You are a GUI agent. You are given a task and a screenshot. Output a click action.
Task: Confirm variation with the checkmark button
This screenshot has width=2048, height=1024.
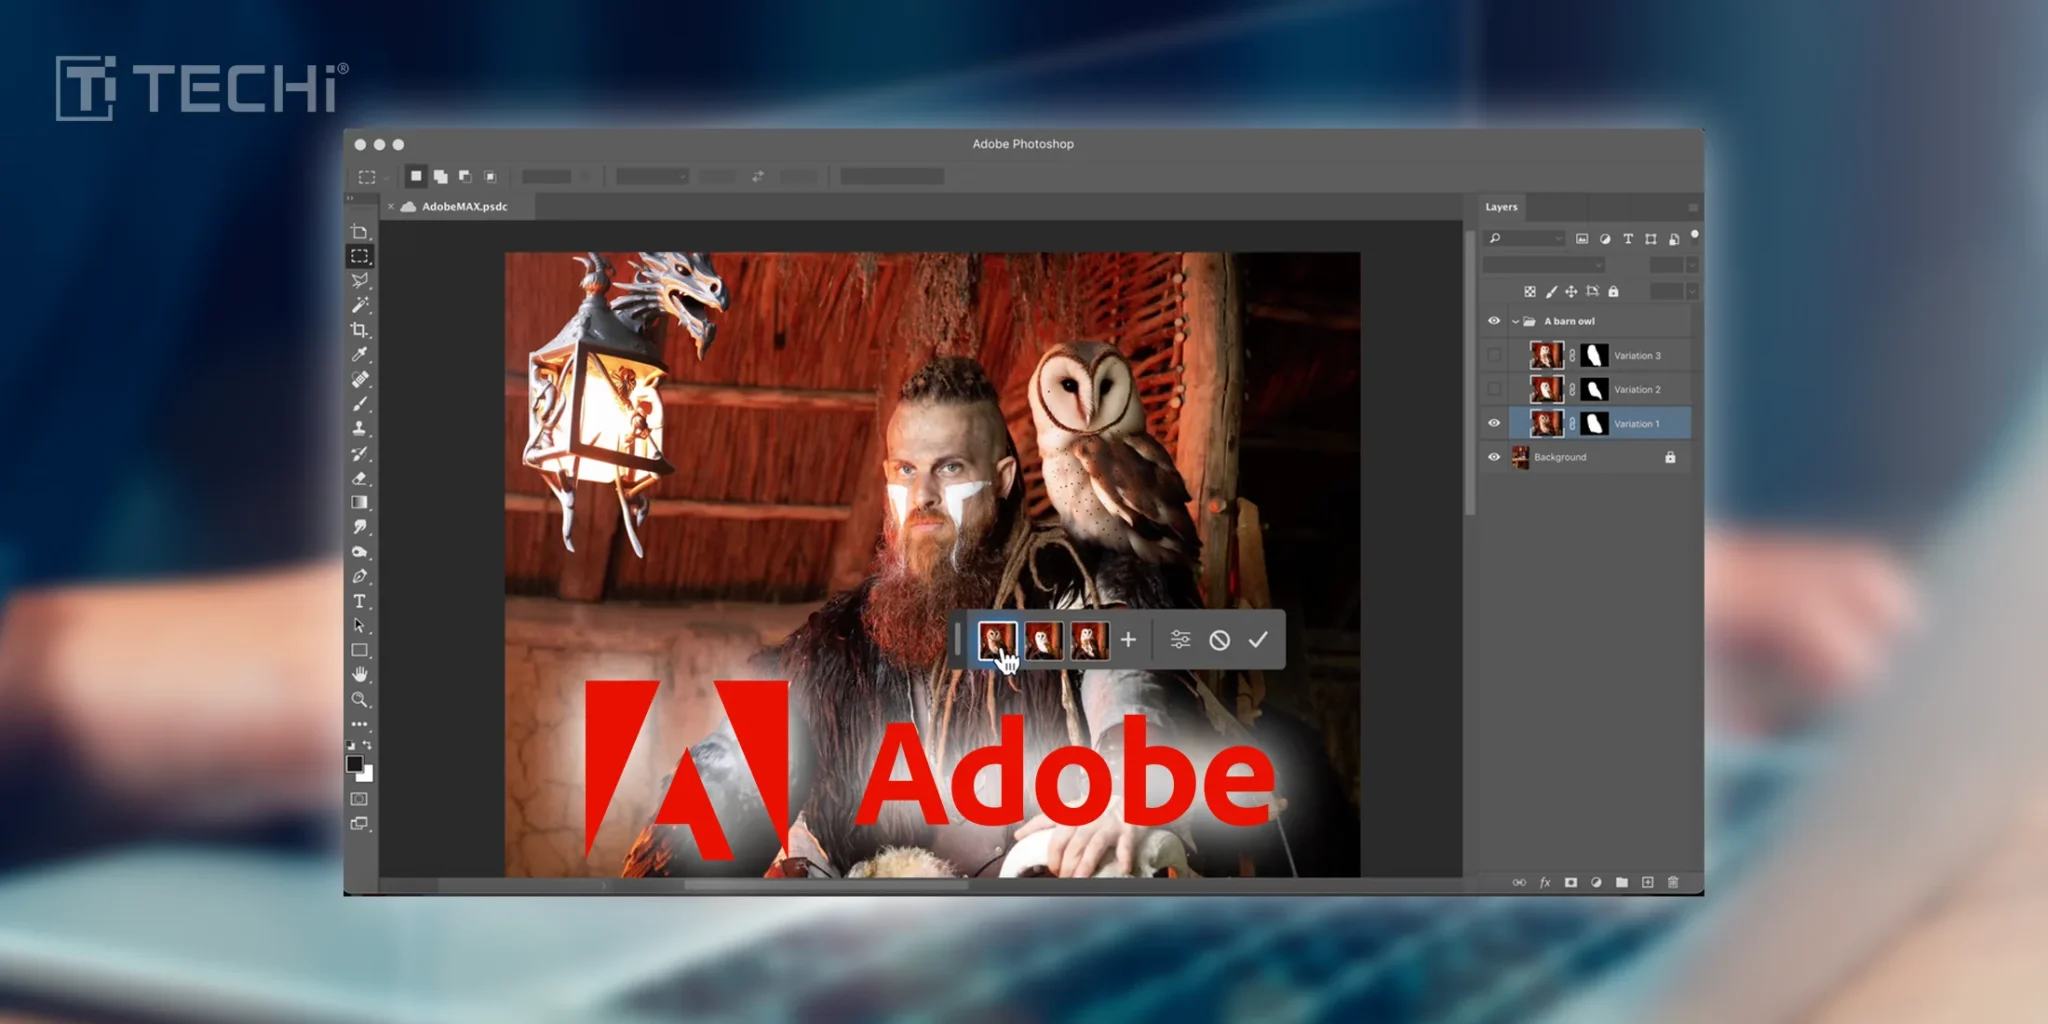(x=1258, y=639)
